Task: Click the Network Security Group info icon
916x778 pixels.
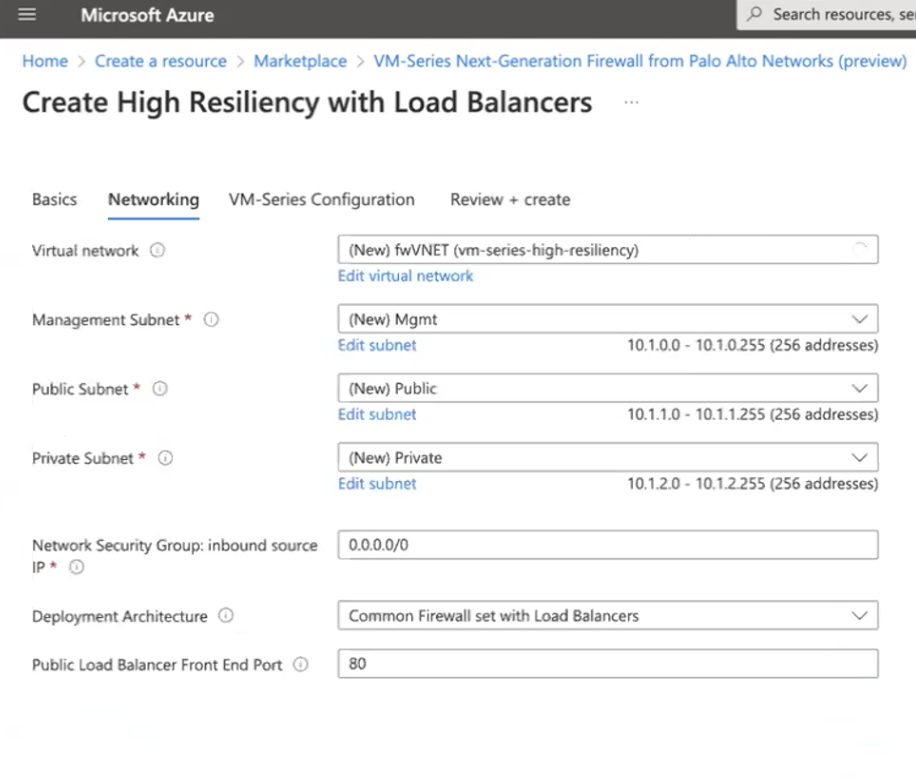Action: pos(76,567)
